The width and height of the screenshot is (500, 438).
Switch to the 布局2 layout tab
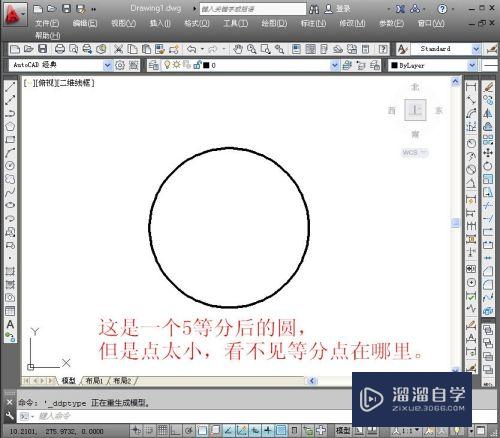point(122,380)
